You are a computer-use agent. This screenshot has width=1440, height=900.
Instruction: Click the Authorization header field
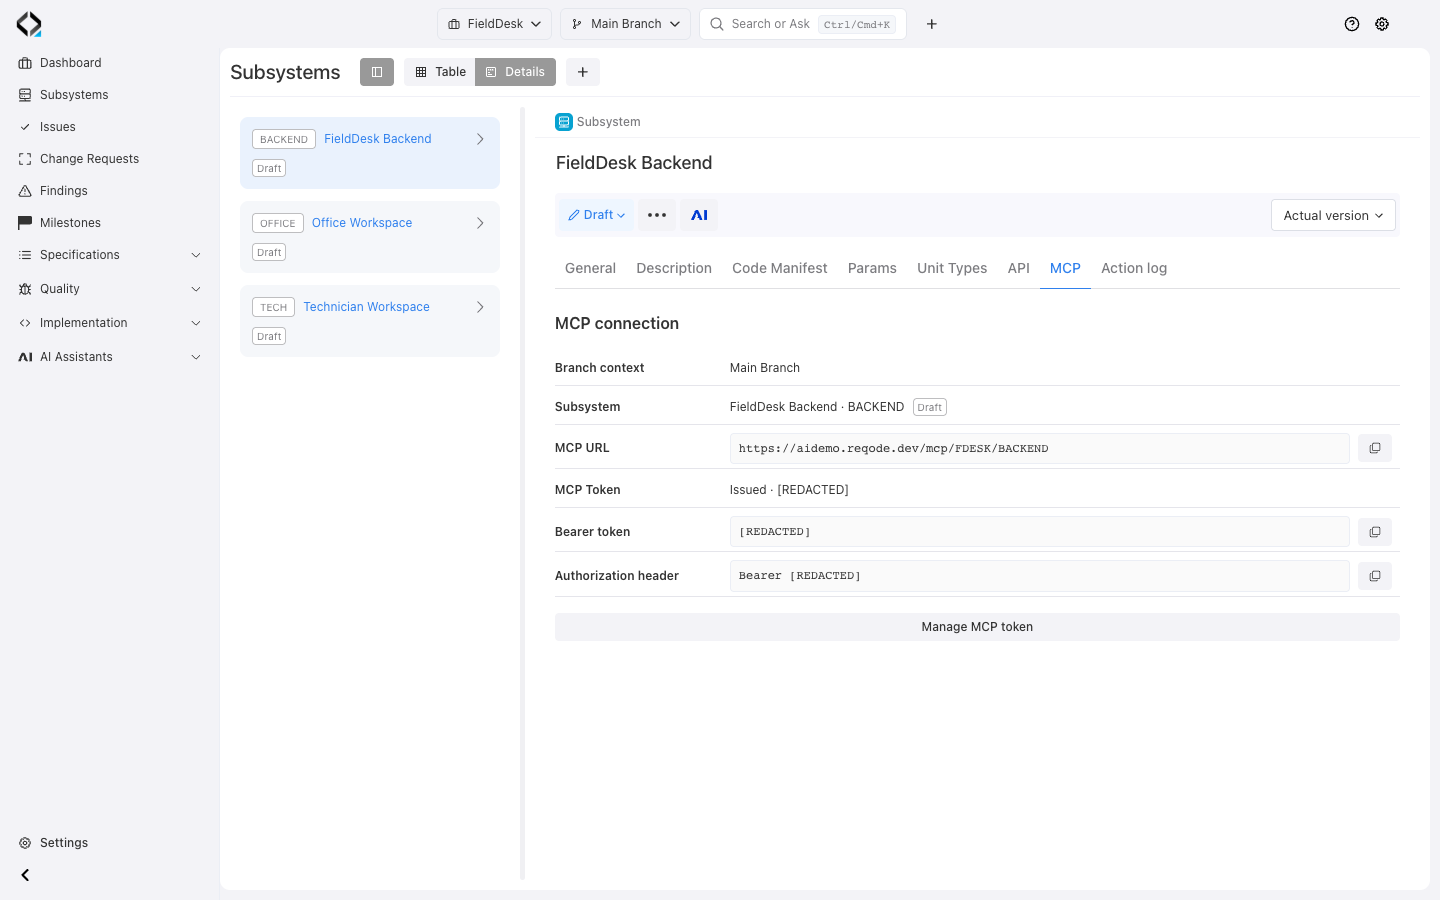(x=1040, y=576)
